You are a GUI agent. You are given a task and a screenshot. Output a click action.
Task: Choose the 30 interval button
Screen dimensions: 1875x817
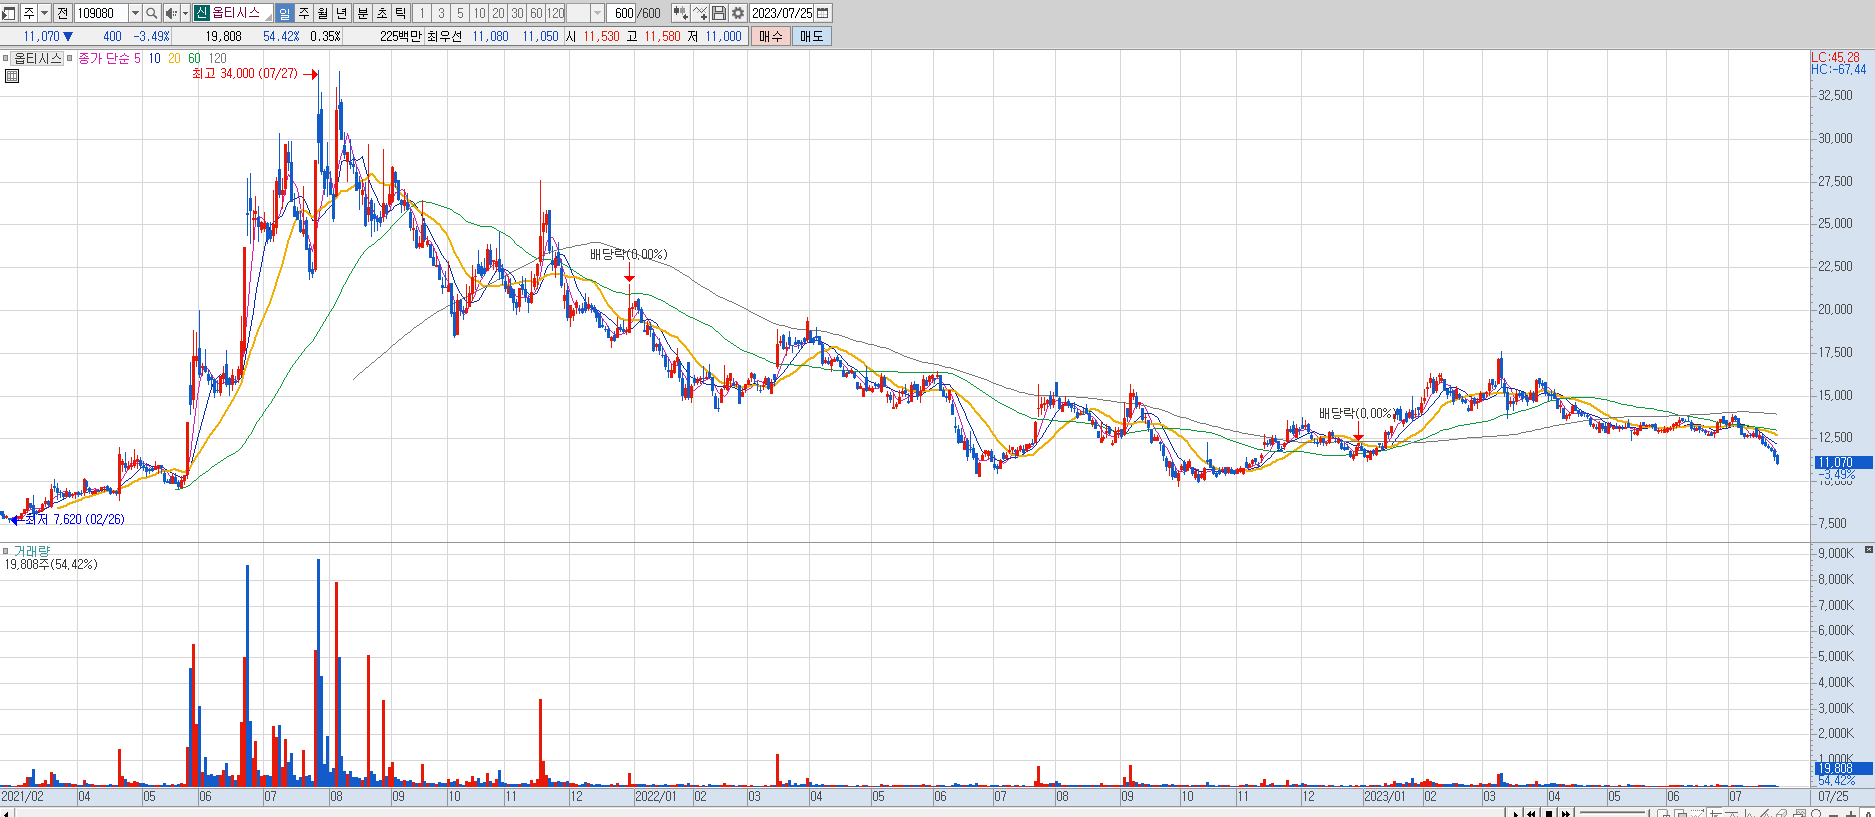tap(517, 13)
